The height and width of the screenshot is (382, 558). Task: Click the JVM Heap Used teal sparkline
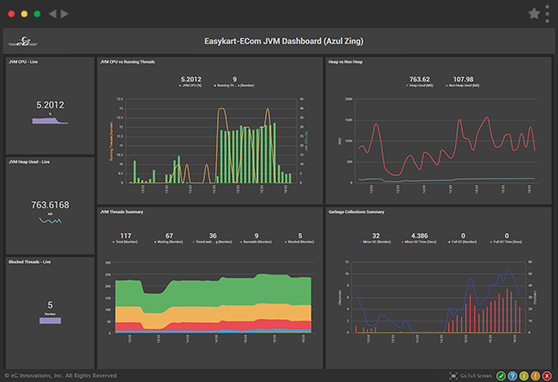50,221
